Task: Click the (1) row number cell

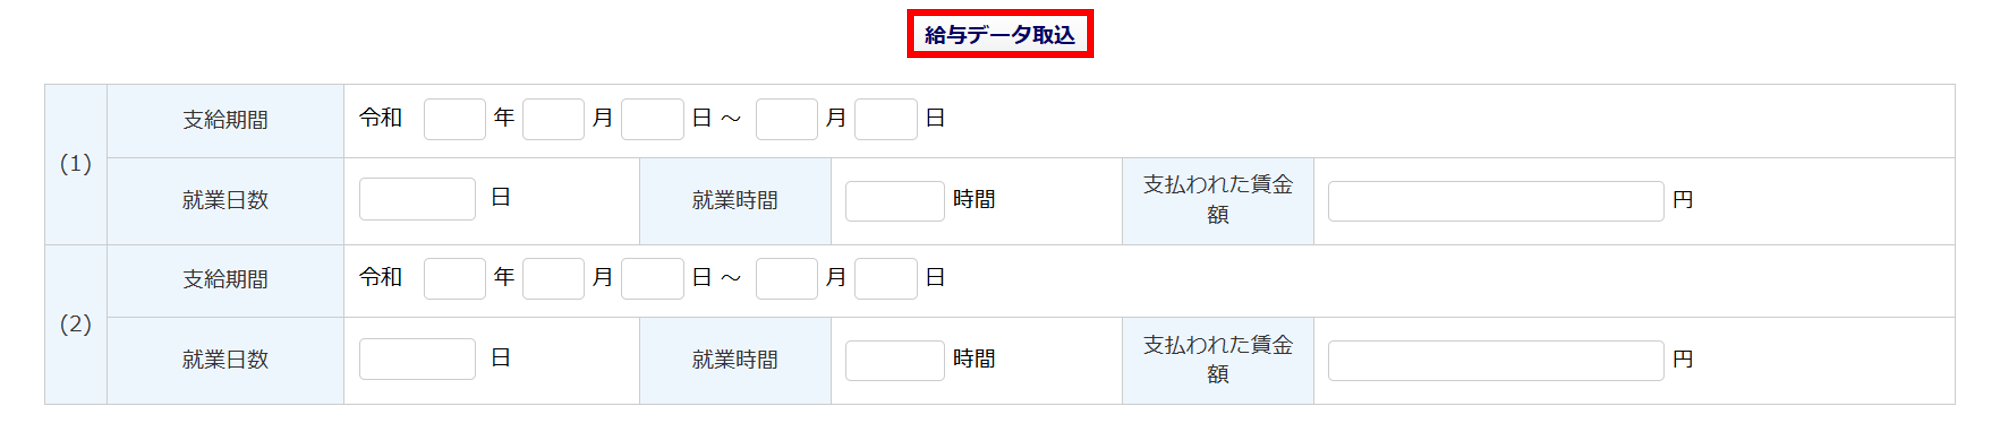Action: pyautogui.click(x=76, y=164)
